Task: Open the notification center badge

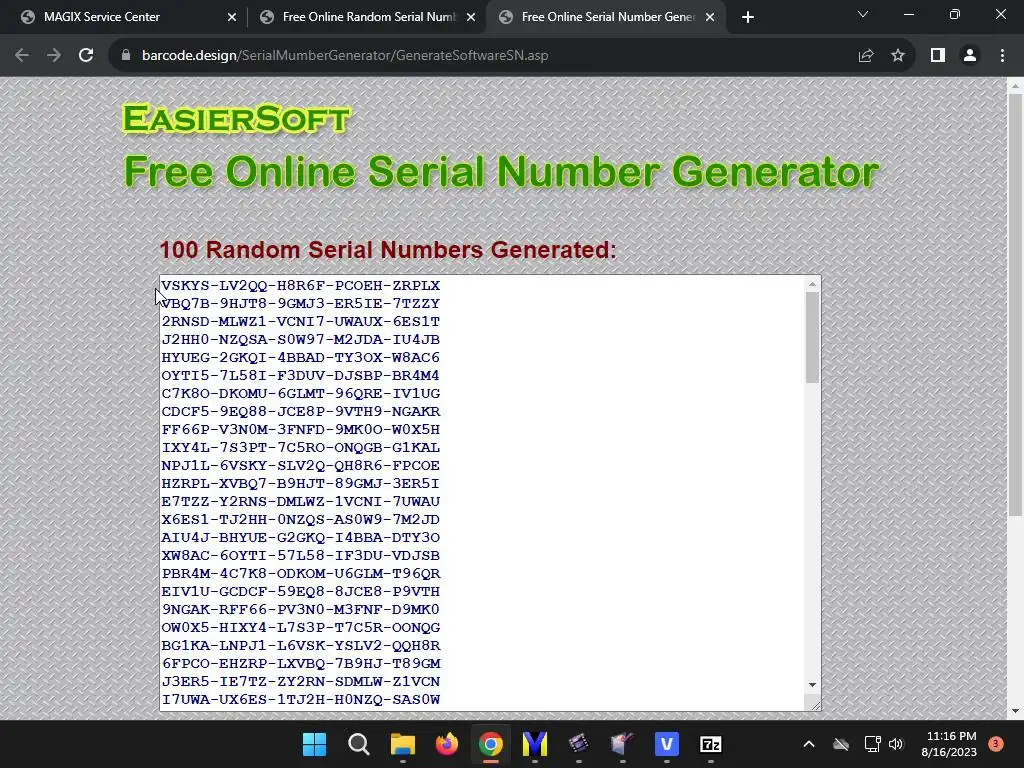Action: tap(996, 744)
